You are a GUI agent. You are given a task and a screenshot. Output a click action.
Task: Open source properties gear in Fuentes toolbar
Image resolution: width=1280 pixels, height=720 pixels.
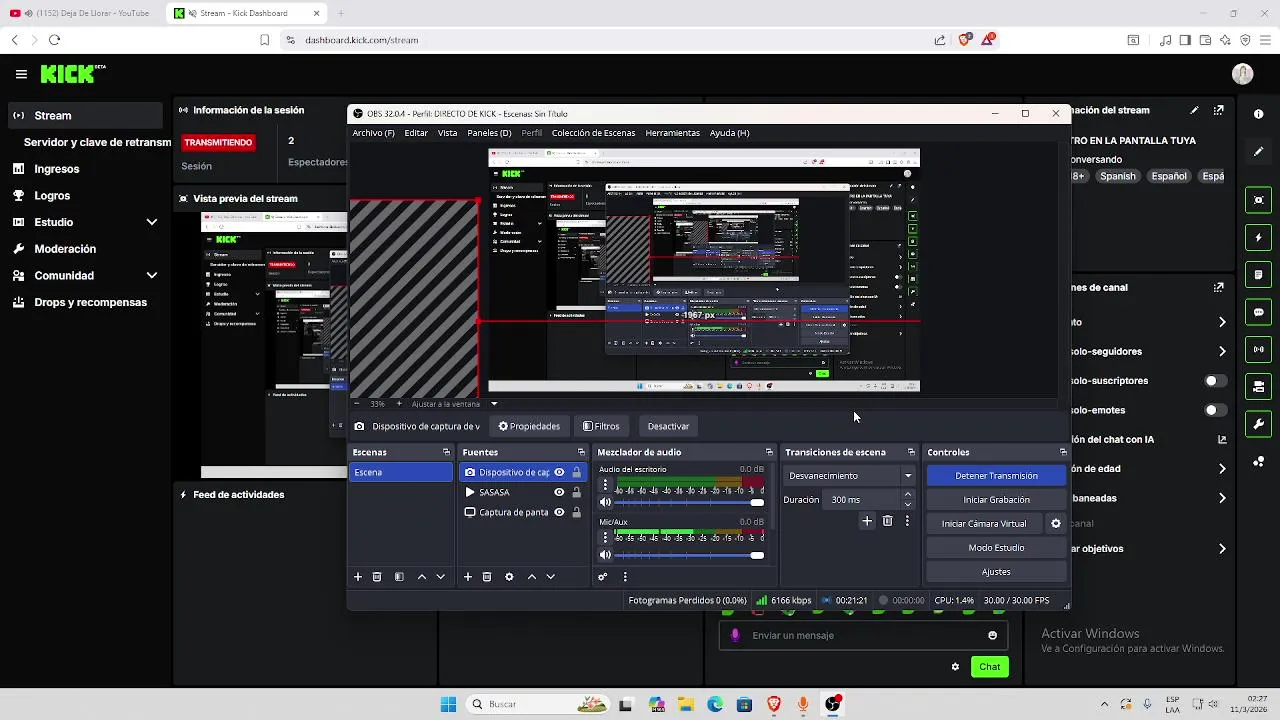[x=509, y=577]
